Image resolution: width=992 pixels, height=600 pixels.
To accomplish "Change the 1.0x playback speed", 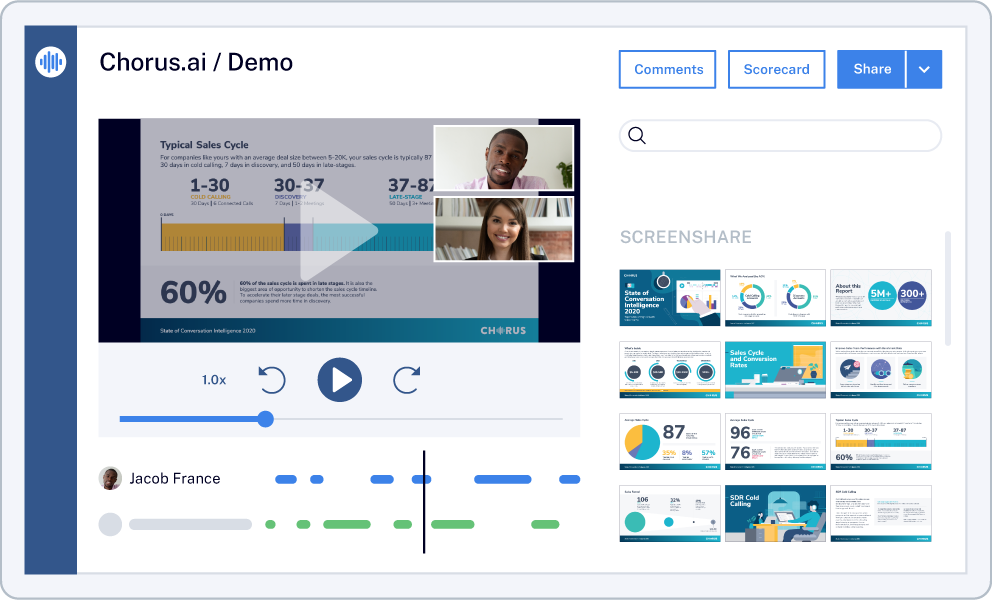I will 214,380.
